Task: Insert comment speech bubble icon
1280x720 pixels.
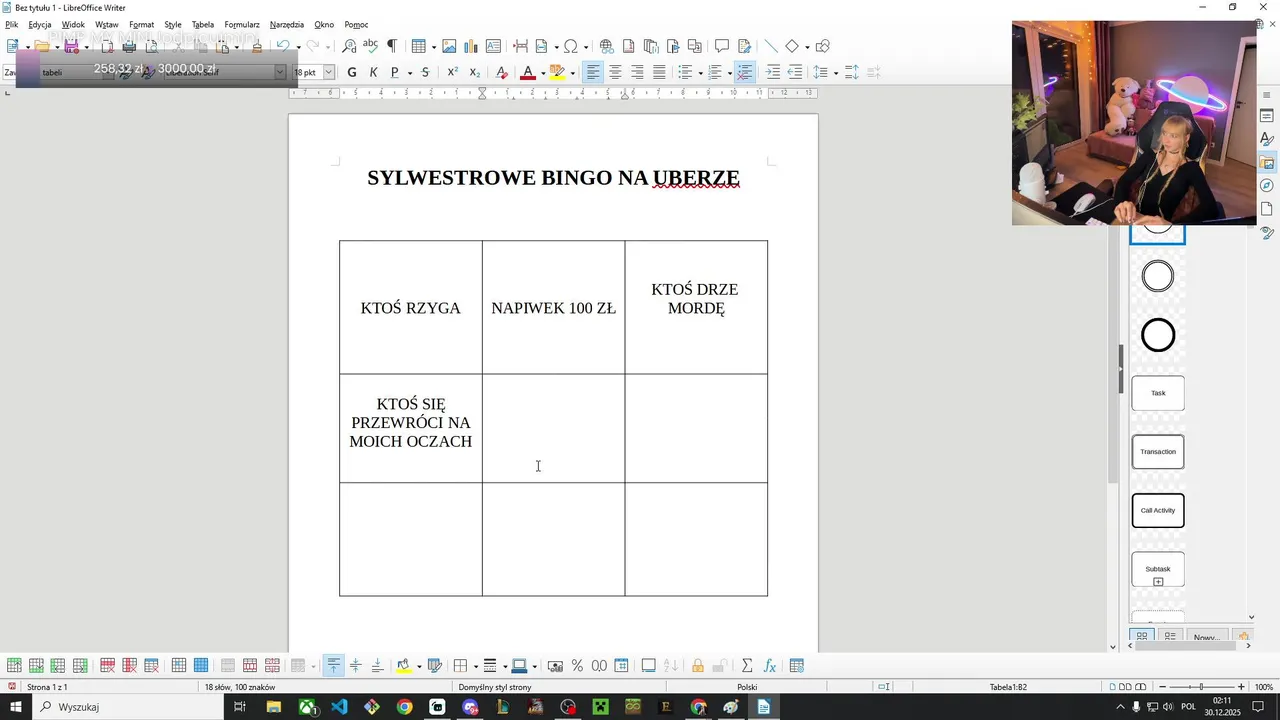Action: coord(722,46)
